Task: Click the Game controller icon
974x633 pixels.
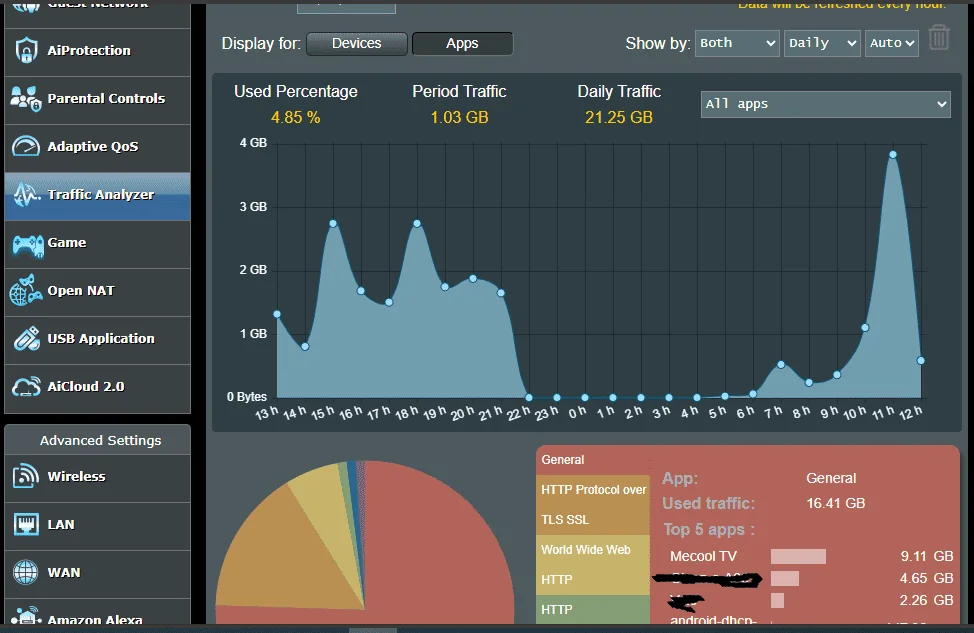Action: coord(28,245)
